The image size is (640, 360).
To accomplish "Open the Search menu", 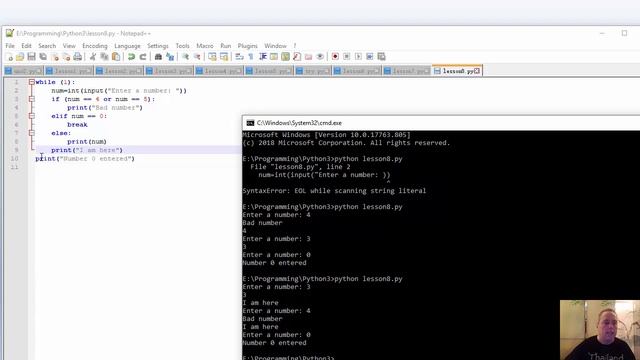I will click(47, 46).
